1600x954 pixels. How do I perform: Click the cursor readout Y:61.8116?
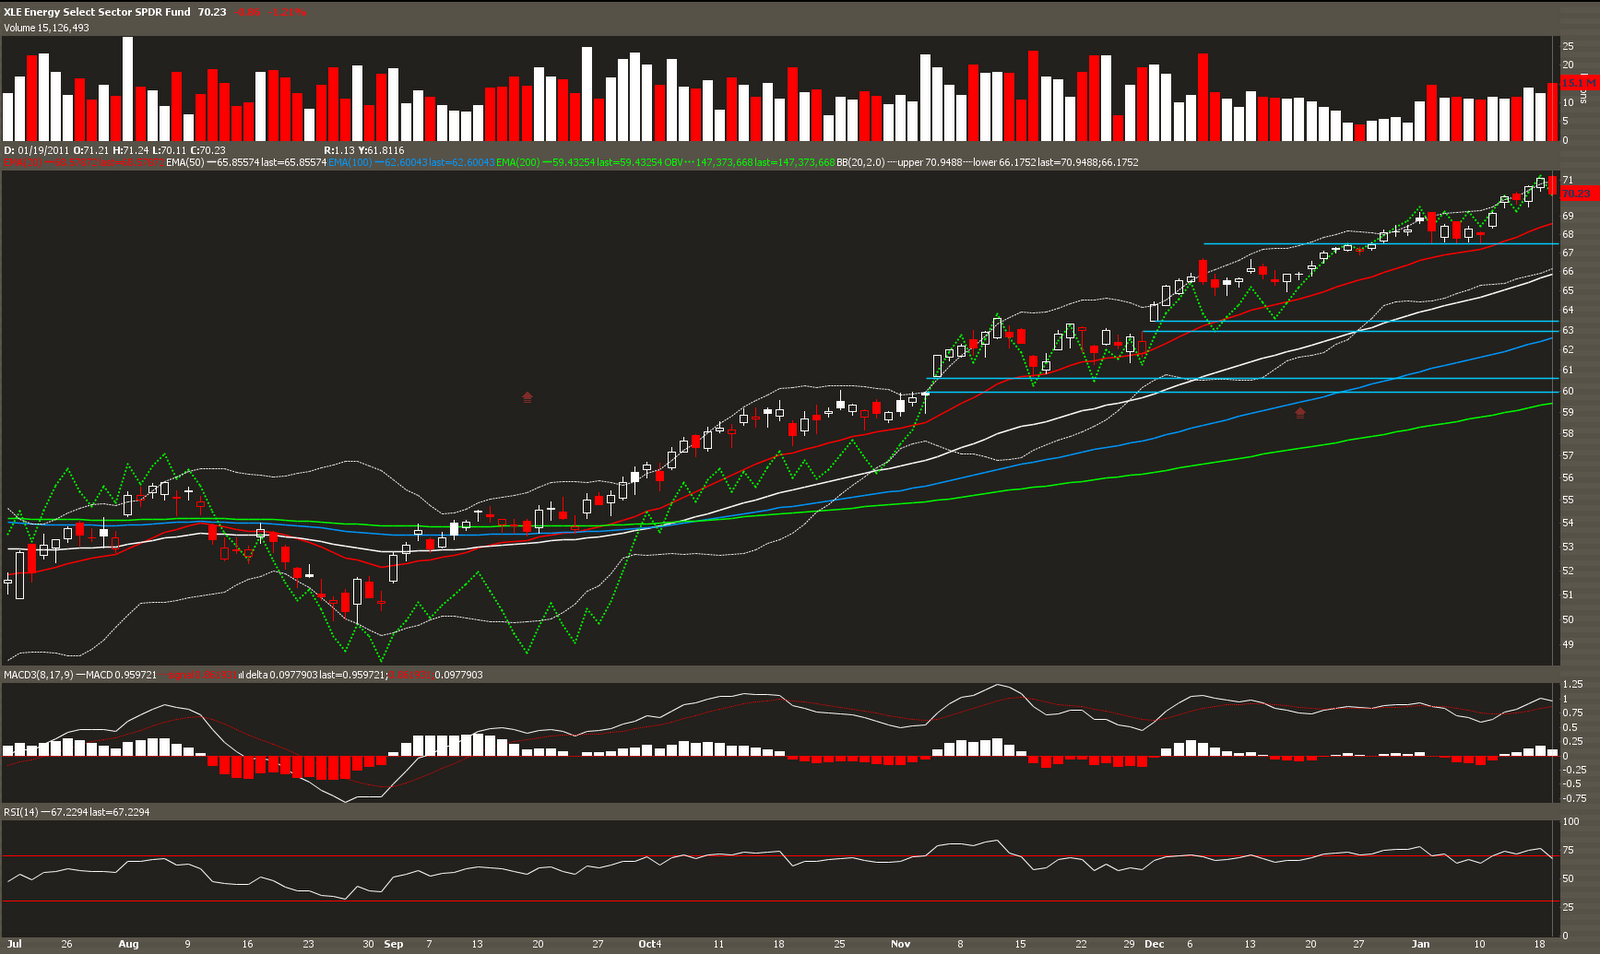click(381, 150)
